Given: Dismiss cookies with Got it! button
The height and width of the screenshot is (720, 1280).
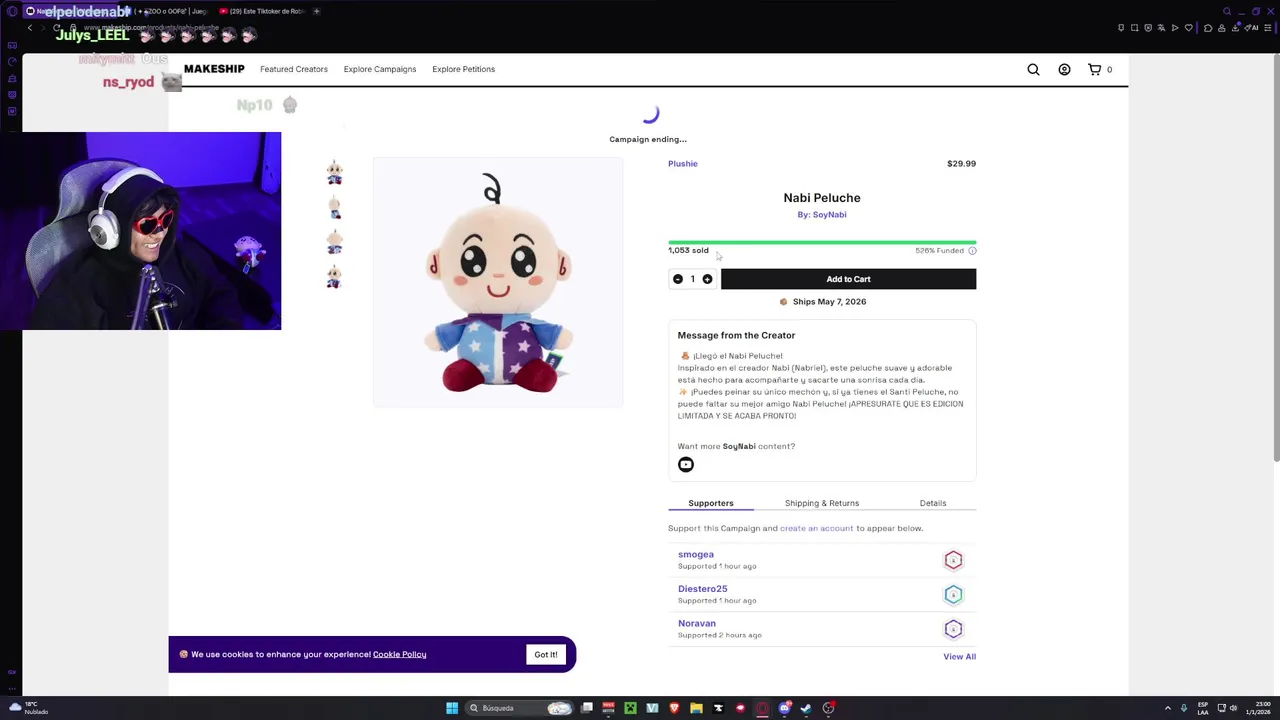Looking at the screenshot, I should (546, 654).
